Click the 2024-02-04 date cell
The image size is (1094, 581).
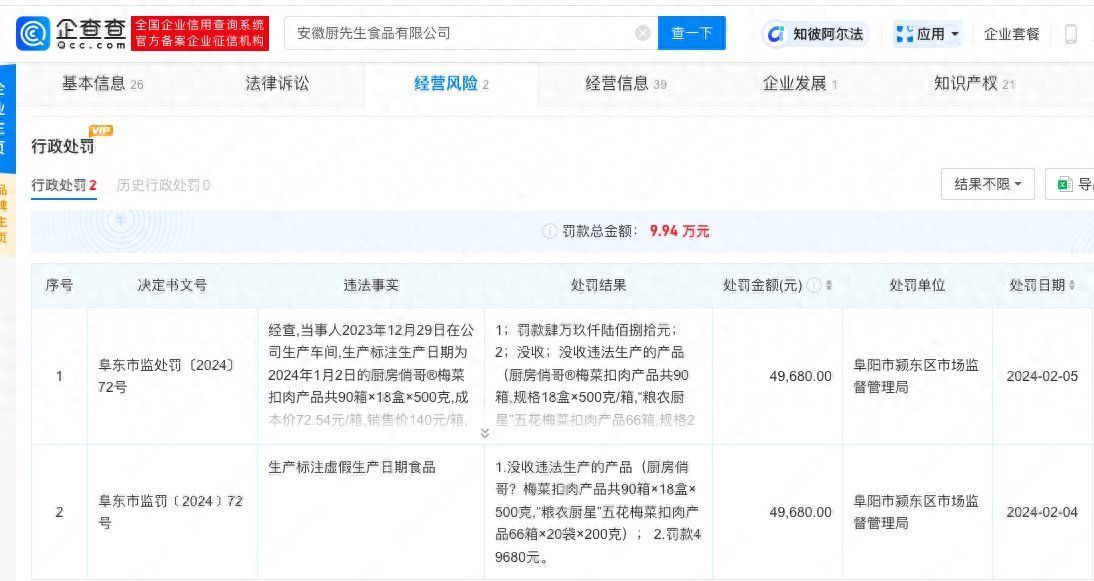pyautogui.click(x=1042, y=512)
